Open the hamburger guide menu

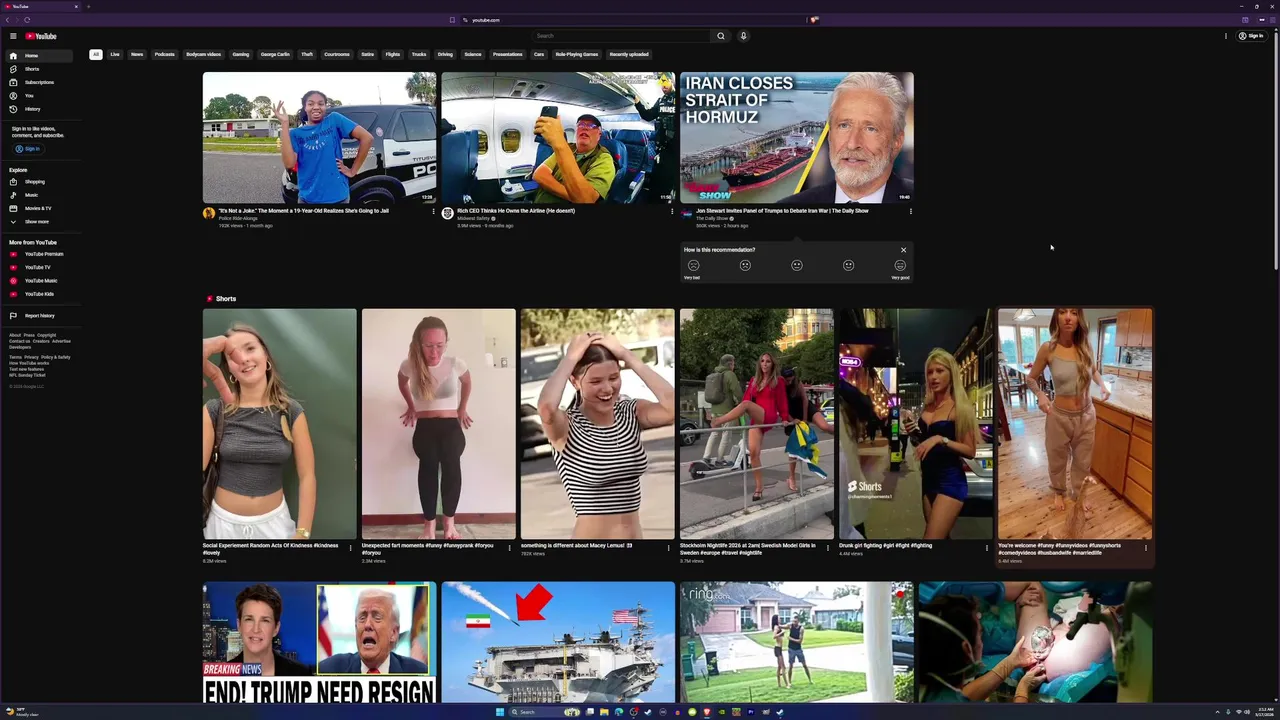[13, 36]
